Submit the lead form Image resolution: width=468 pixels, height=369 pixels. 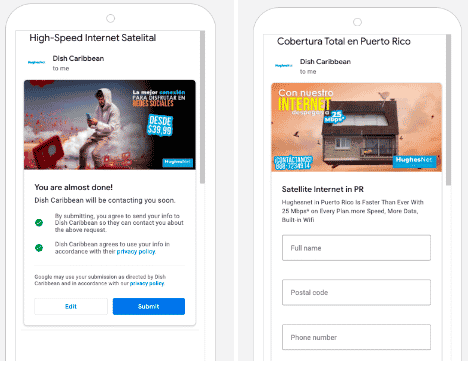149,306
